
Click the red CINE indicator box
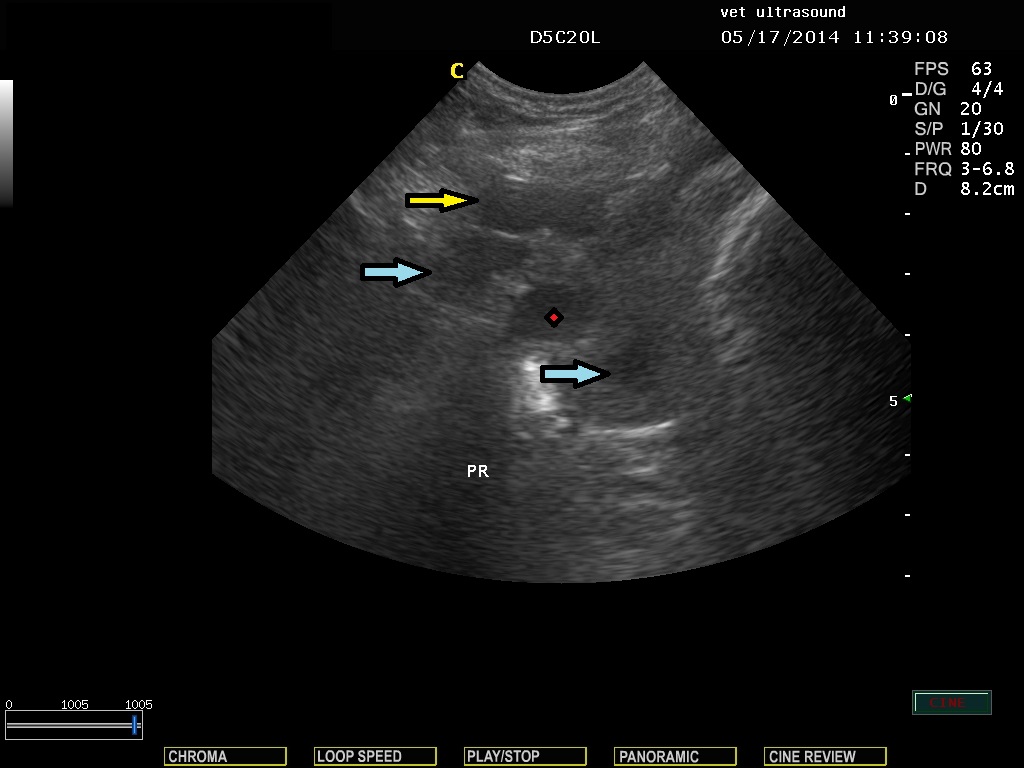(x=951, y=703)
